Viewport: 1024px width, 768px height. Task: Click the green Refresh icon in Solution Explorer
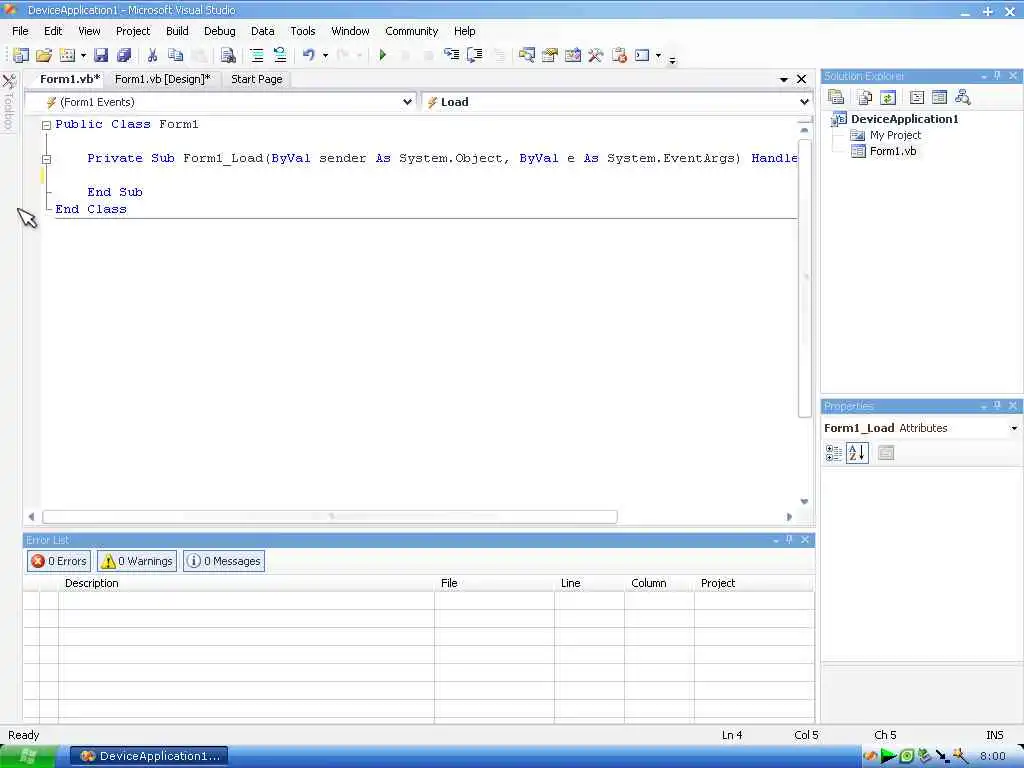point(888,97)
